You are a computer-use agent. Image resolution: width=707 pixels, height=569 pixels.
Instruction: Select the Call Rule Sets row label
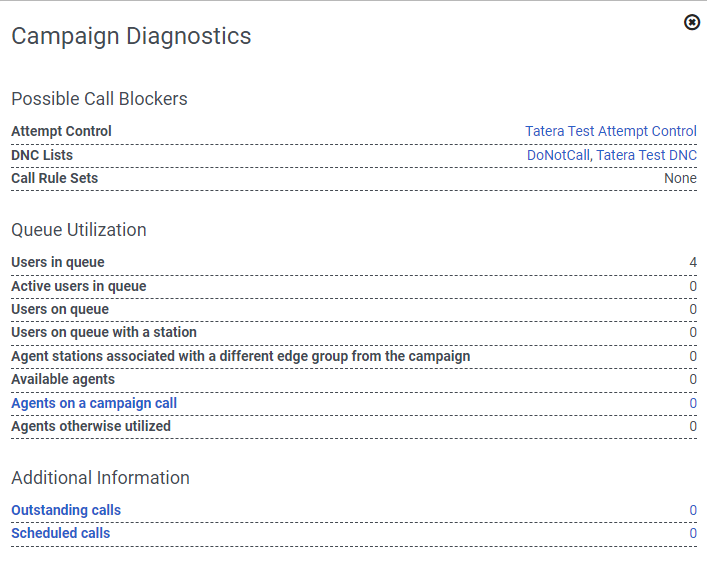(55, 178)
